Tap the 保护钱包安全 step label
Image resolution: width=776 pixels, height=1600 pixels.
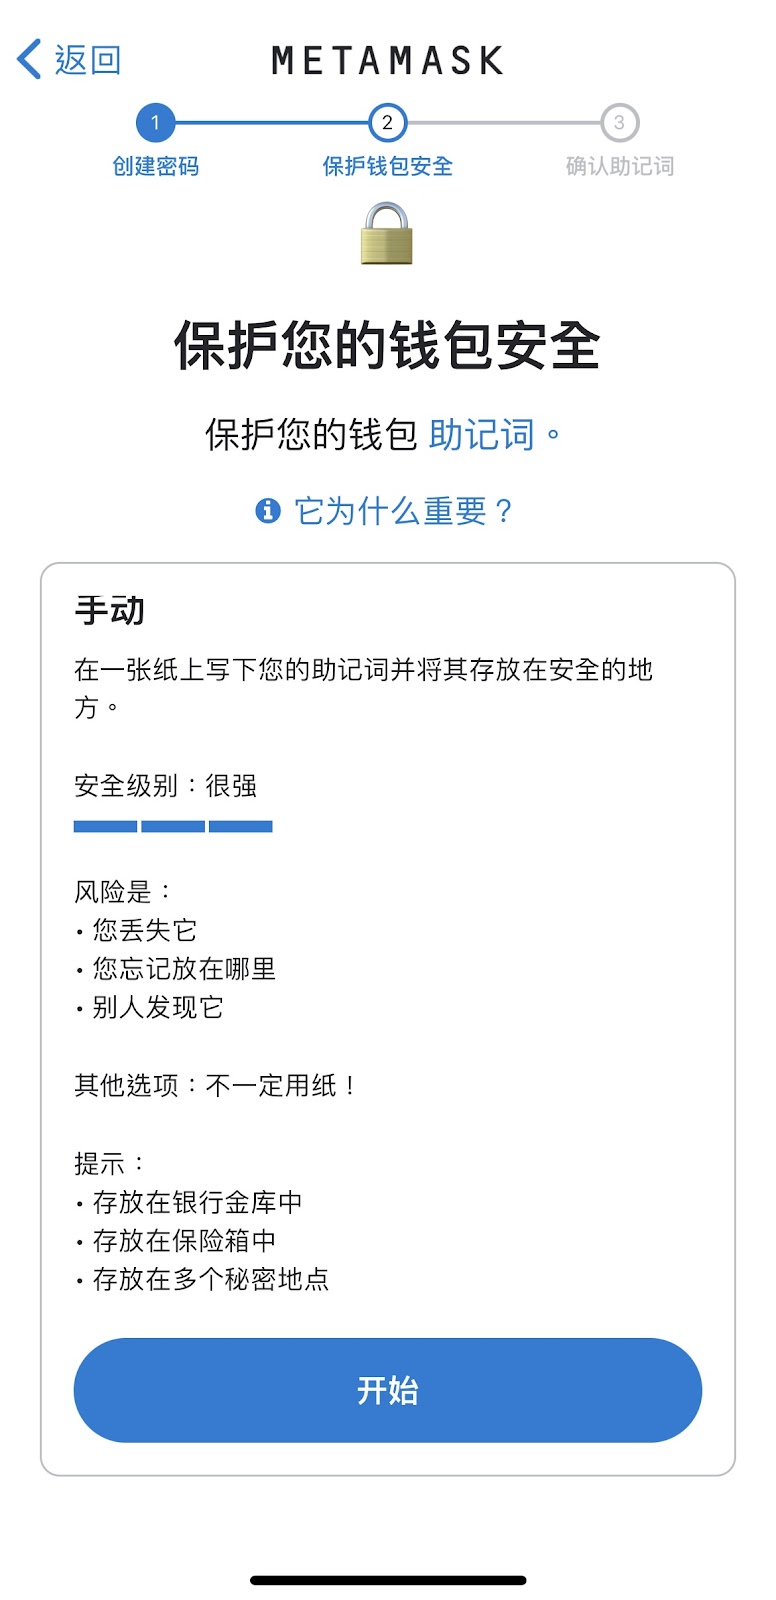[x=388, y=166]
